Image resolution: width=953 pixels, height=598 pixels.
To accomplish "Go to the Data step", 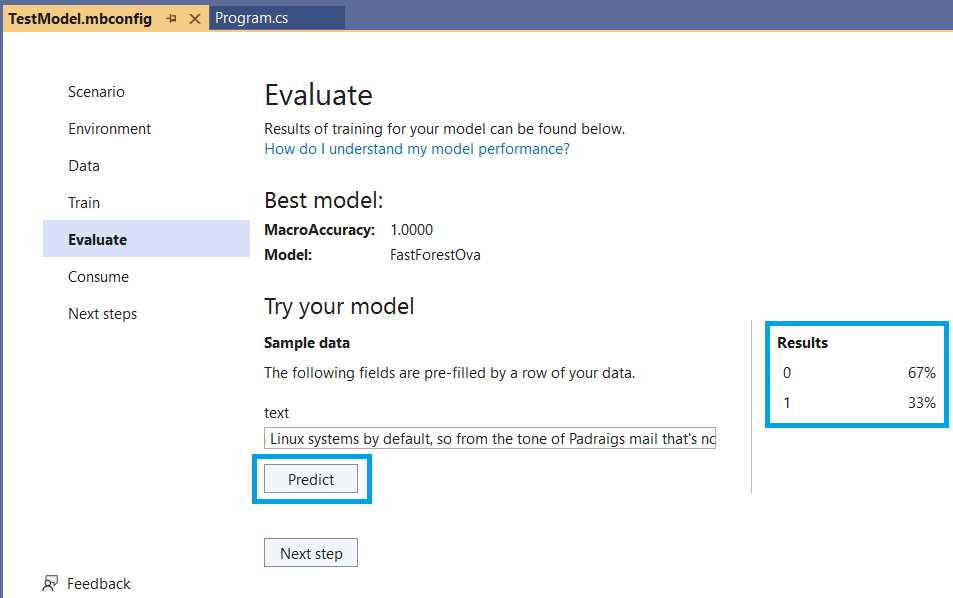I will click(83, 165).
